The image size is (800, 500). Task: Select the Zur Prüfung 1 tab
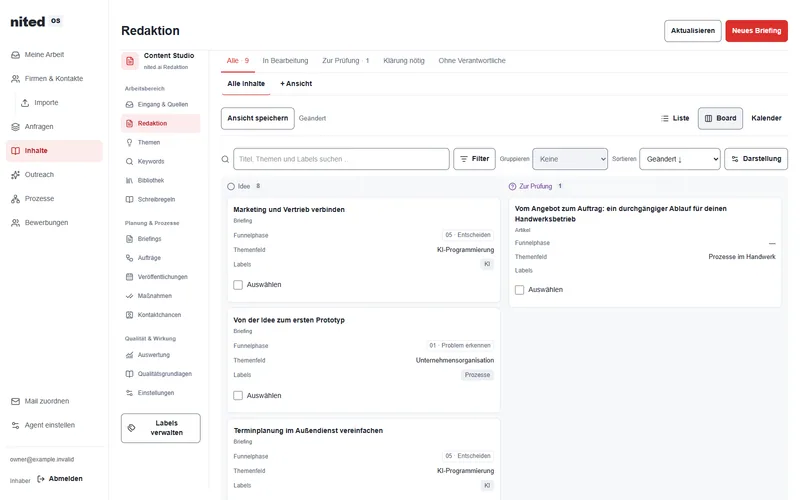click(345, 61)
